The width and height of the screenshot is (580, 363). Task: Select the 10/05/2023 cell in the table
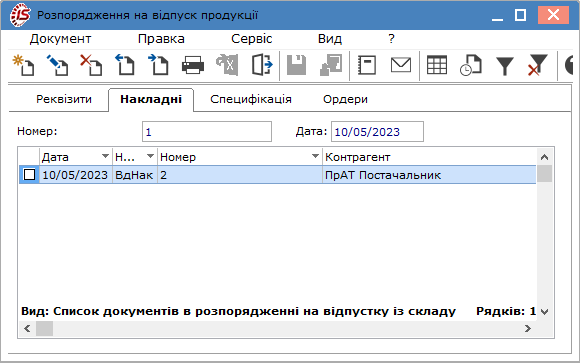coord(75,175)
